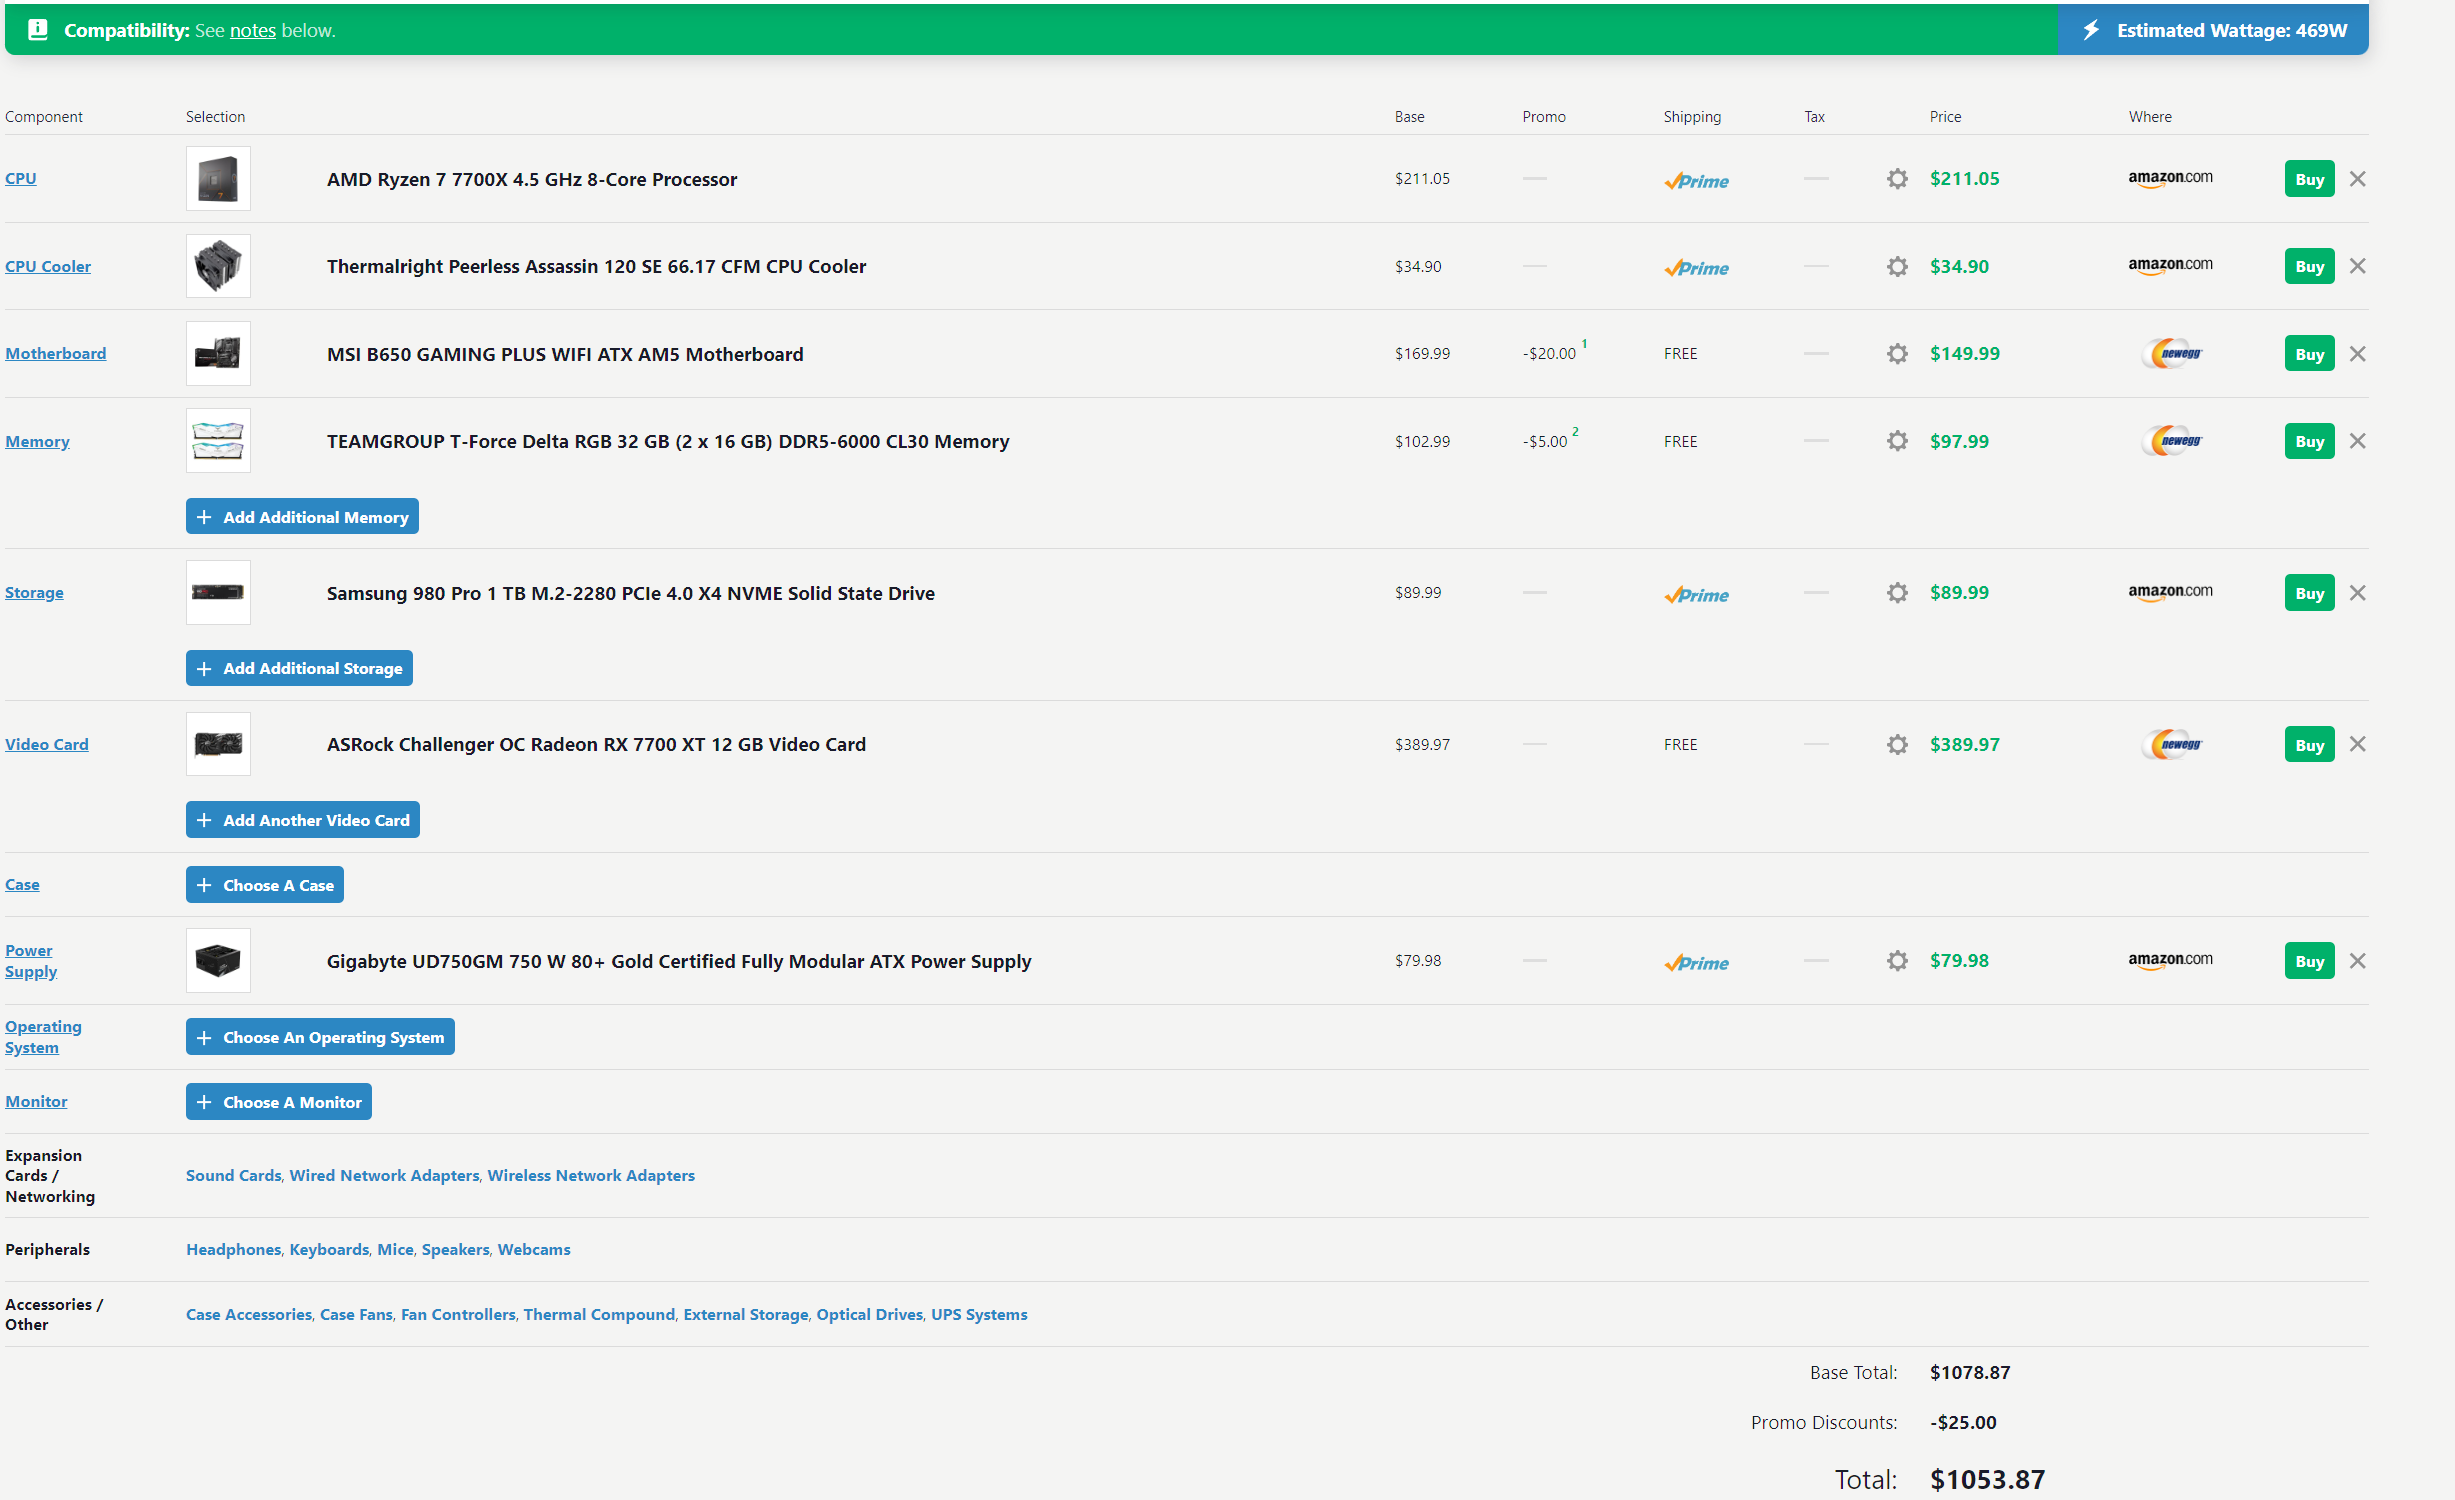Open the Motherboard component link
This screenshot has width=2455, height=1500.
56,353
